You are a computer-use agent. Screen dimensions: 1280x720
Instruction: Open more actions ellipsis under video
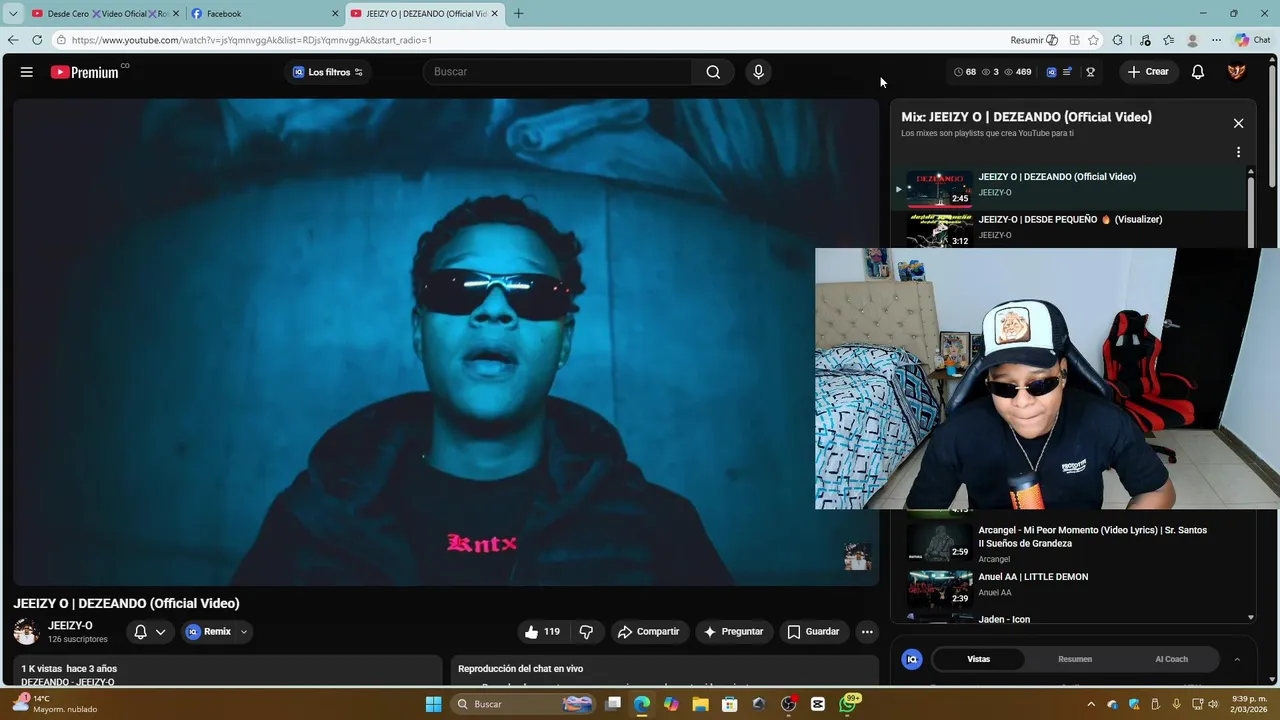point(867,632)
